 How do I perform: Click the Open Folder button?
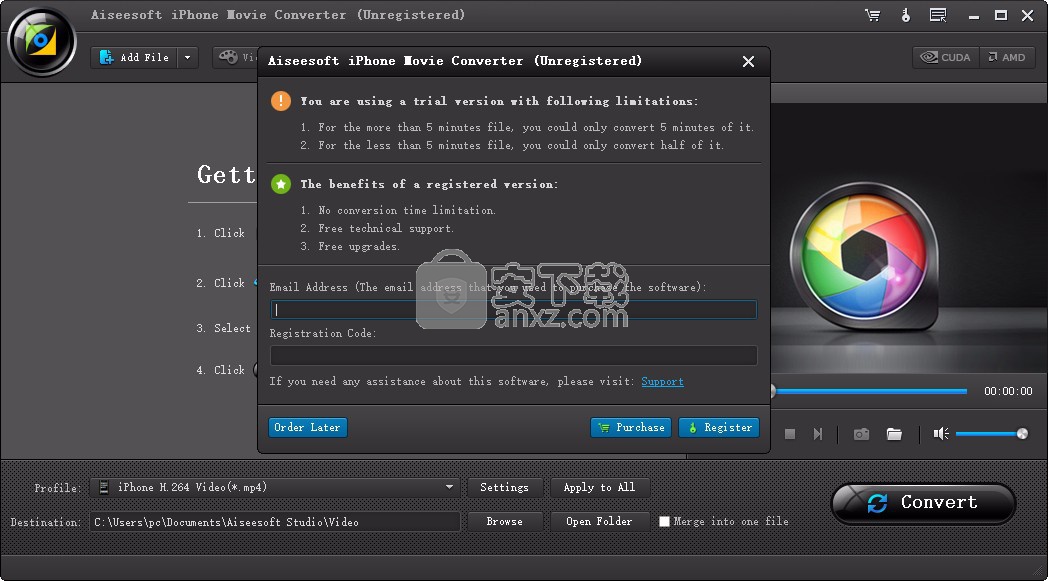pos(600,521)
